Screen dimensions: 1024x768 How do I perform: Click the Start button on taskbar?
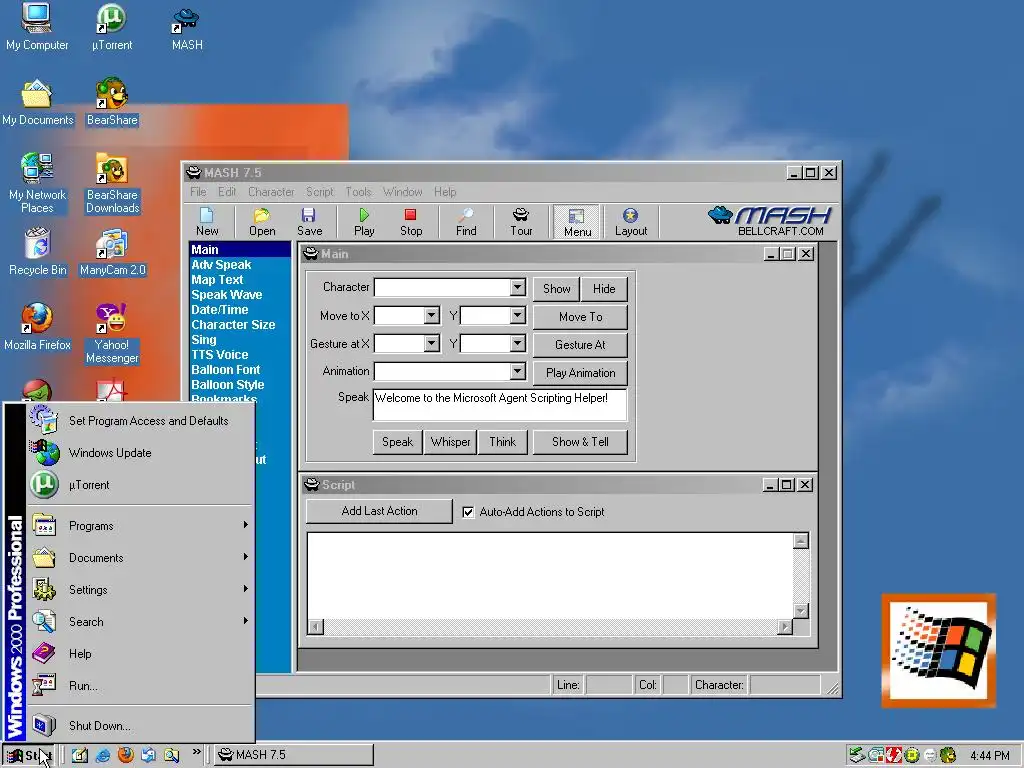pos(29,756)
